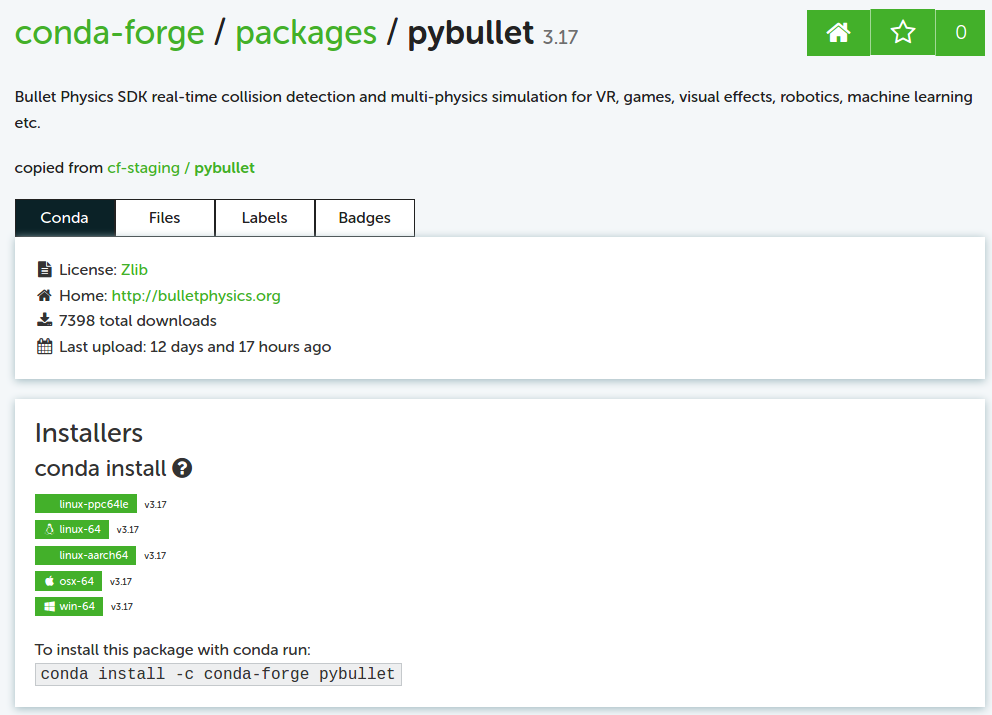Open http://bulletphysics.org homepage link
The height and width of the screenshot is (715, 992).
pyautogui.click(x=195, y=296)
